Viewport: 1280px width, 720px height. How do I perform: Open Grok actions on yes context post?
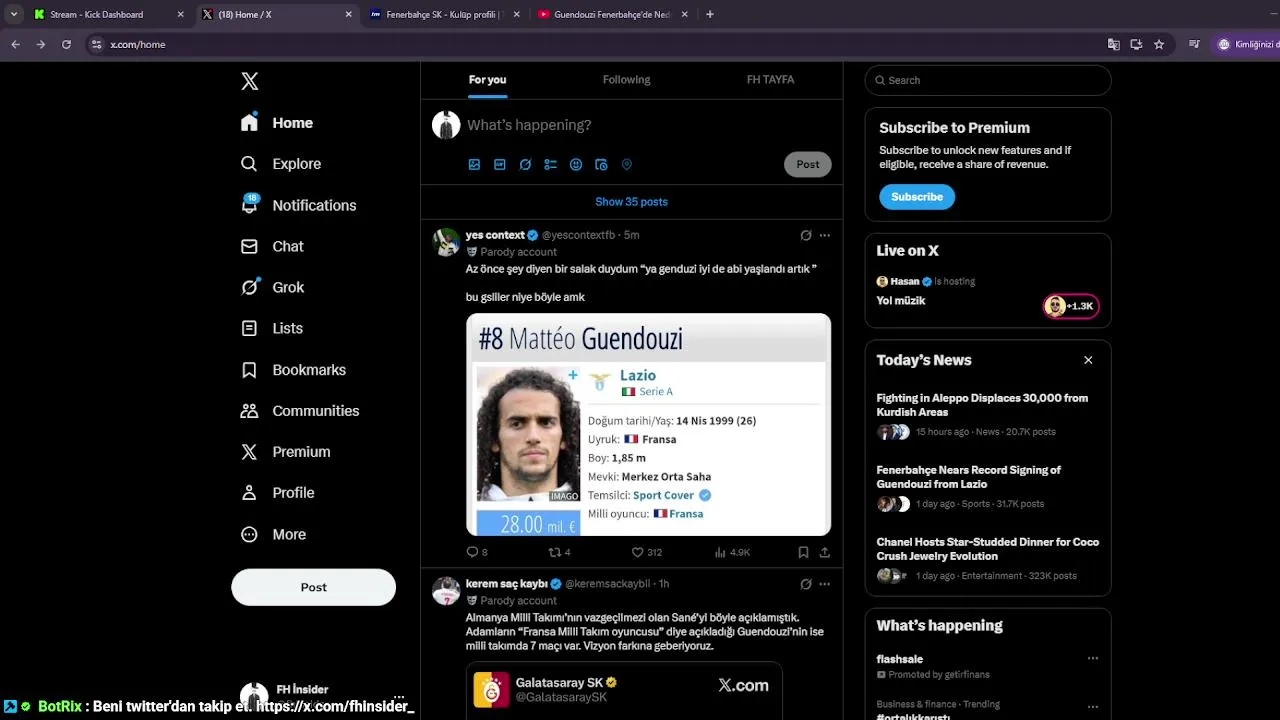(x=806, y=235)
